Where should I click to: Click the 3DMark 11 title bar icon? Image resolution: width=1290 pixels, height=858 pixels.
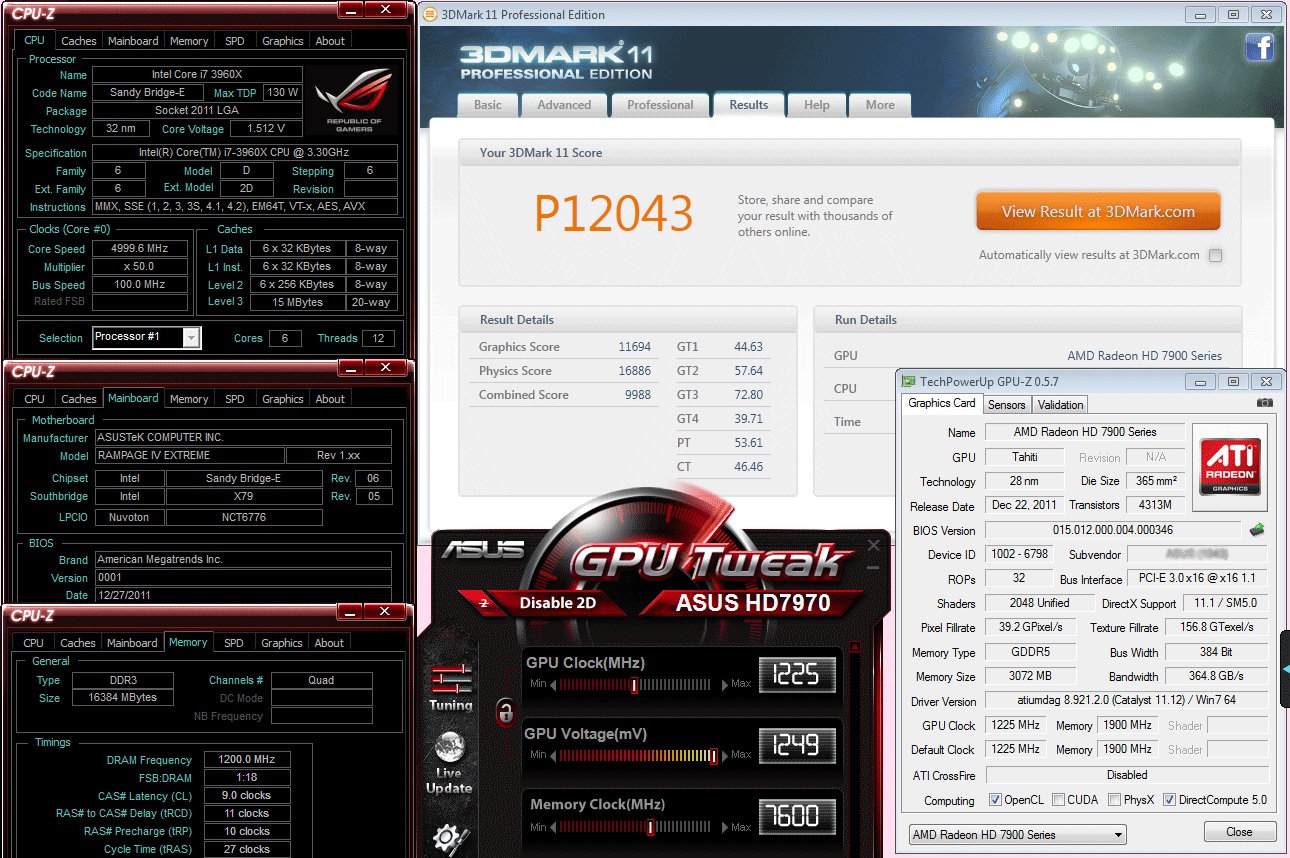pos(430,14)
